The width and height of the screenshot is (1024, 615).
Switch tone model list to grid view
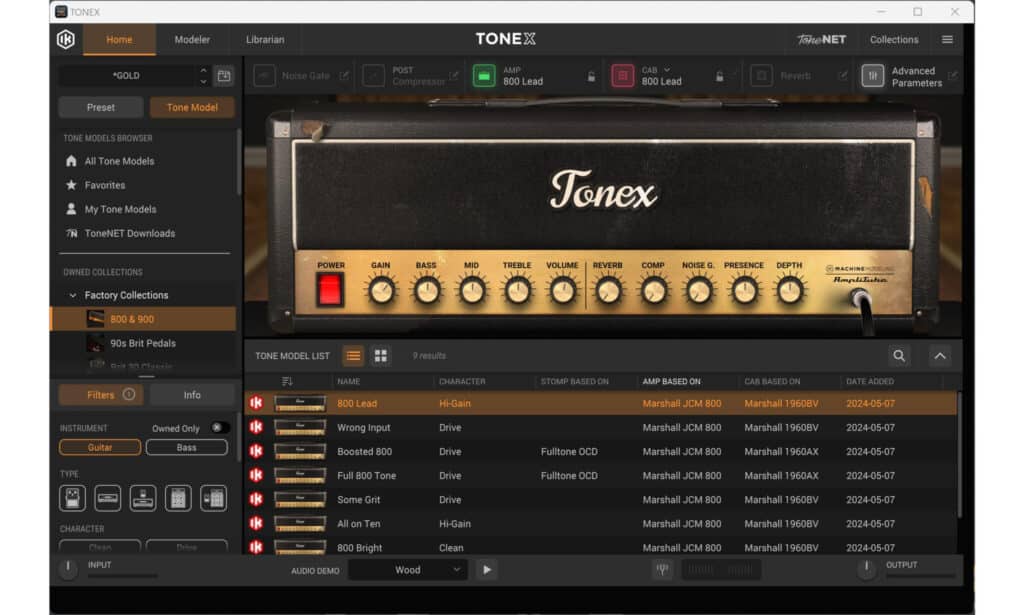coord(381,356)
